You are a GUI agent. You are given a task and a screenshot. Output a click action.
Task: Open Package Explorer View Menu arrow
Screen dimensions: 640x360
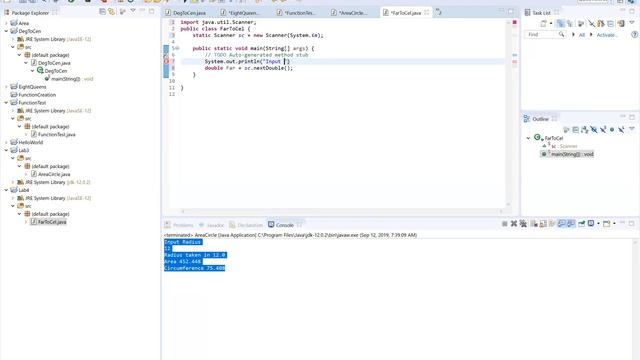133,11
